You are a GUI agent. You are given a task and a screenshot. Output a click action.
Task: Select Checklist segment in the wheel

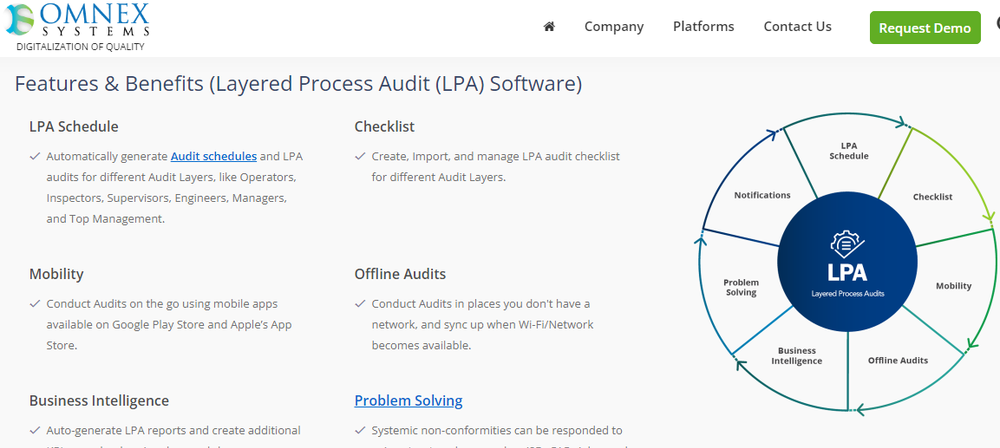click(x=932, y=197)
